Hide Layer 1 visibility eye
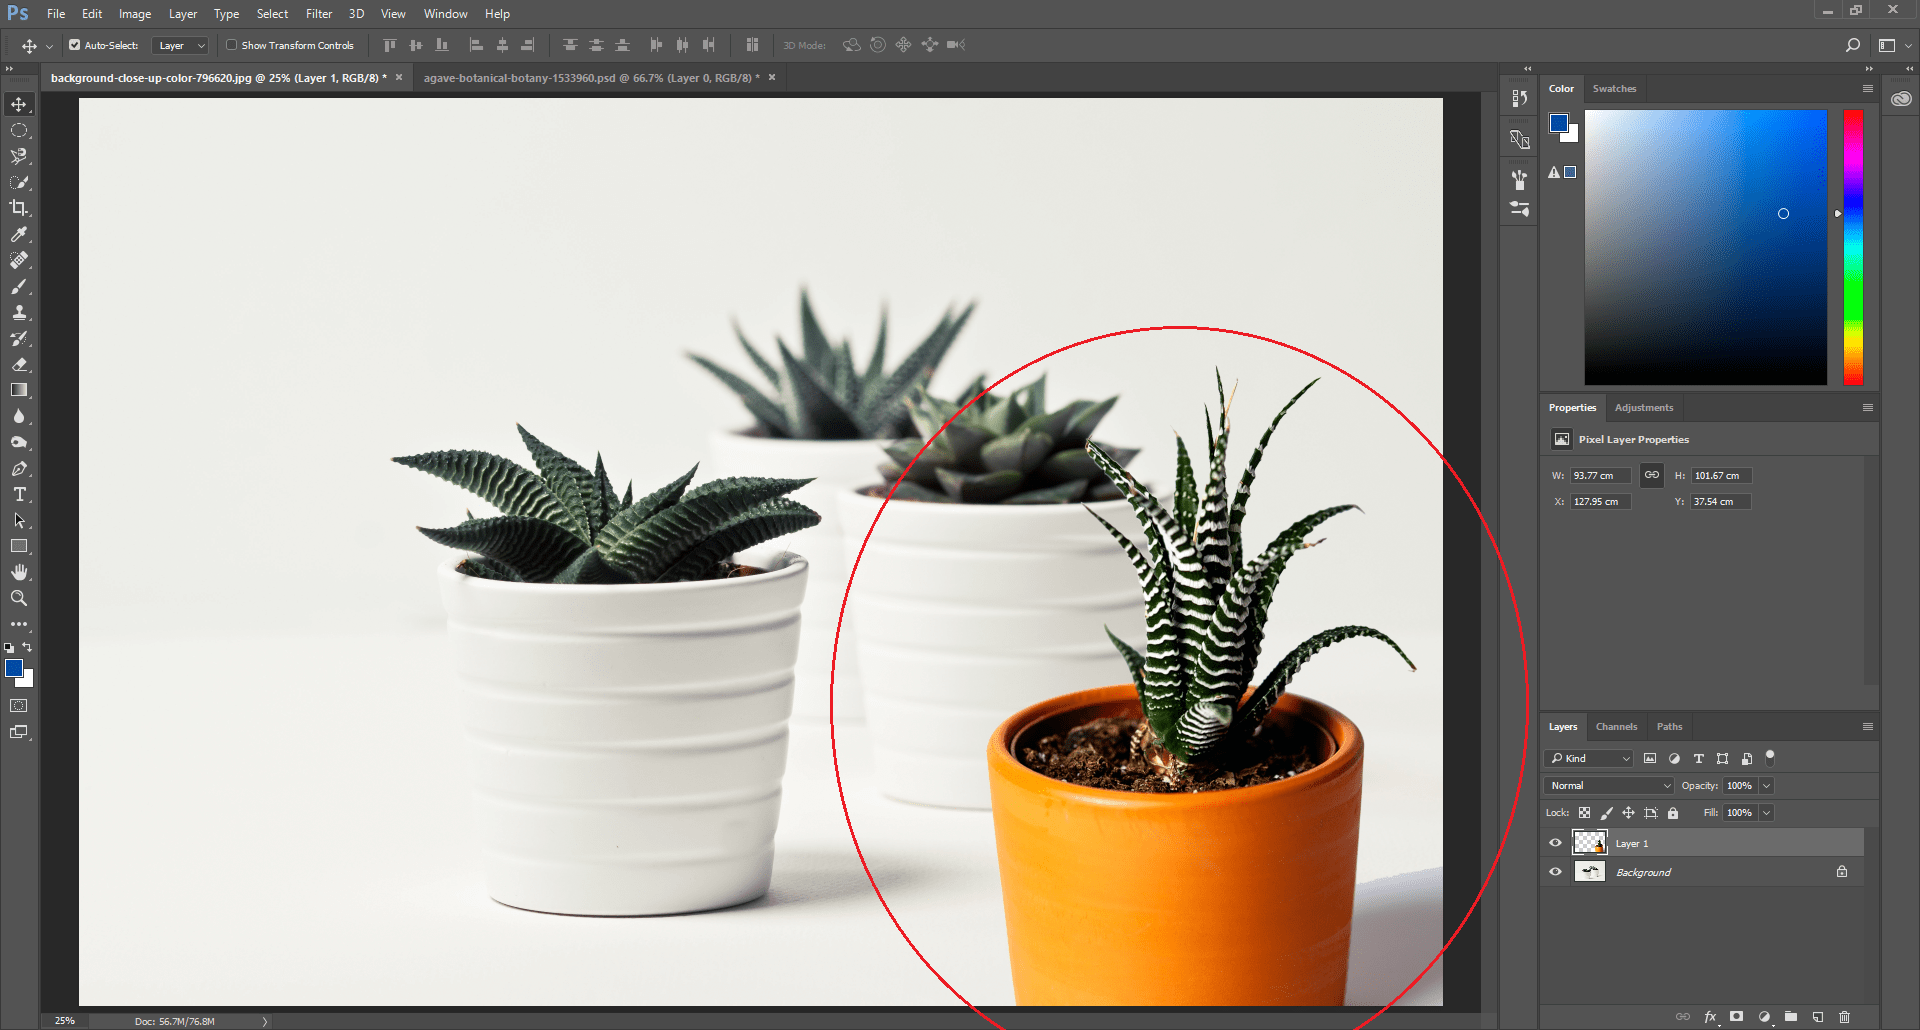This screenshot has height=1030, width=1920. pyautogui.click(x=1555, y=843)
